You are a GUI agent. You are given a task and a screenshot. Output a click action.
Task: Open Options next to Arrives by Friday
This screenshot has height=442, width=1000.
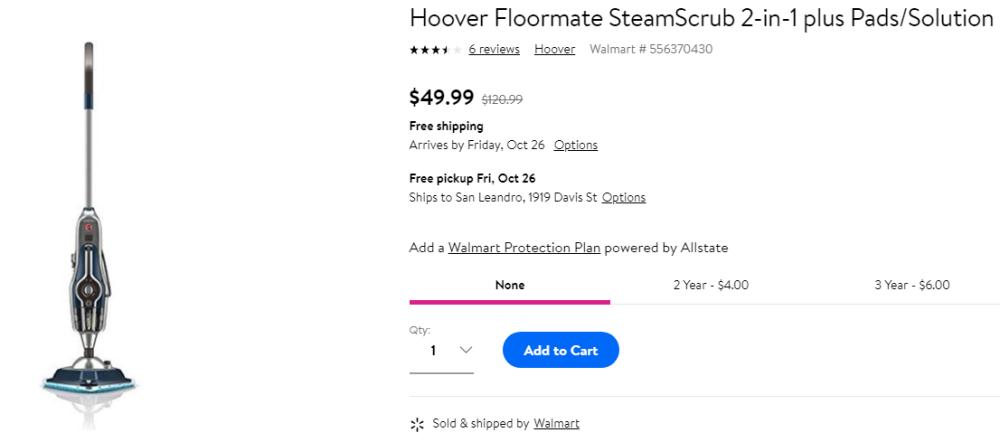coord(575,145)
